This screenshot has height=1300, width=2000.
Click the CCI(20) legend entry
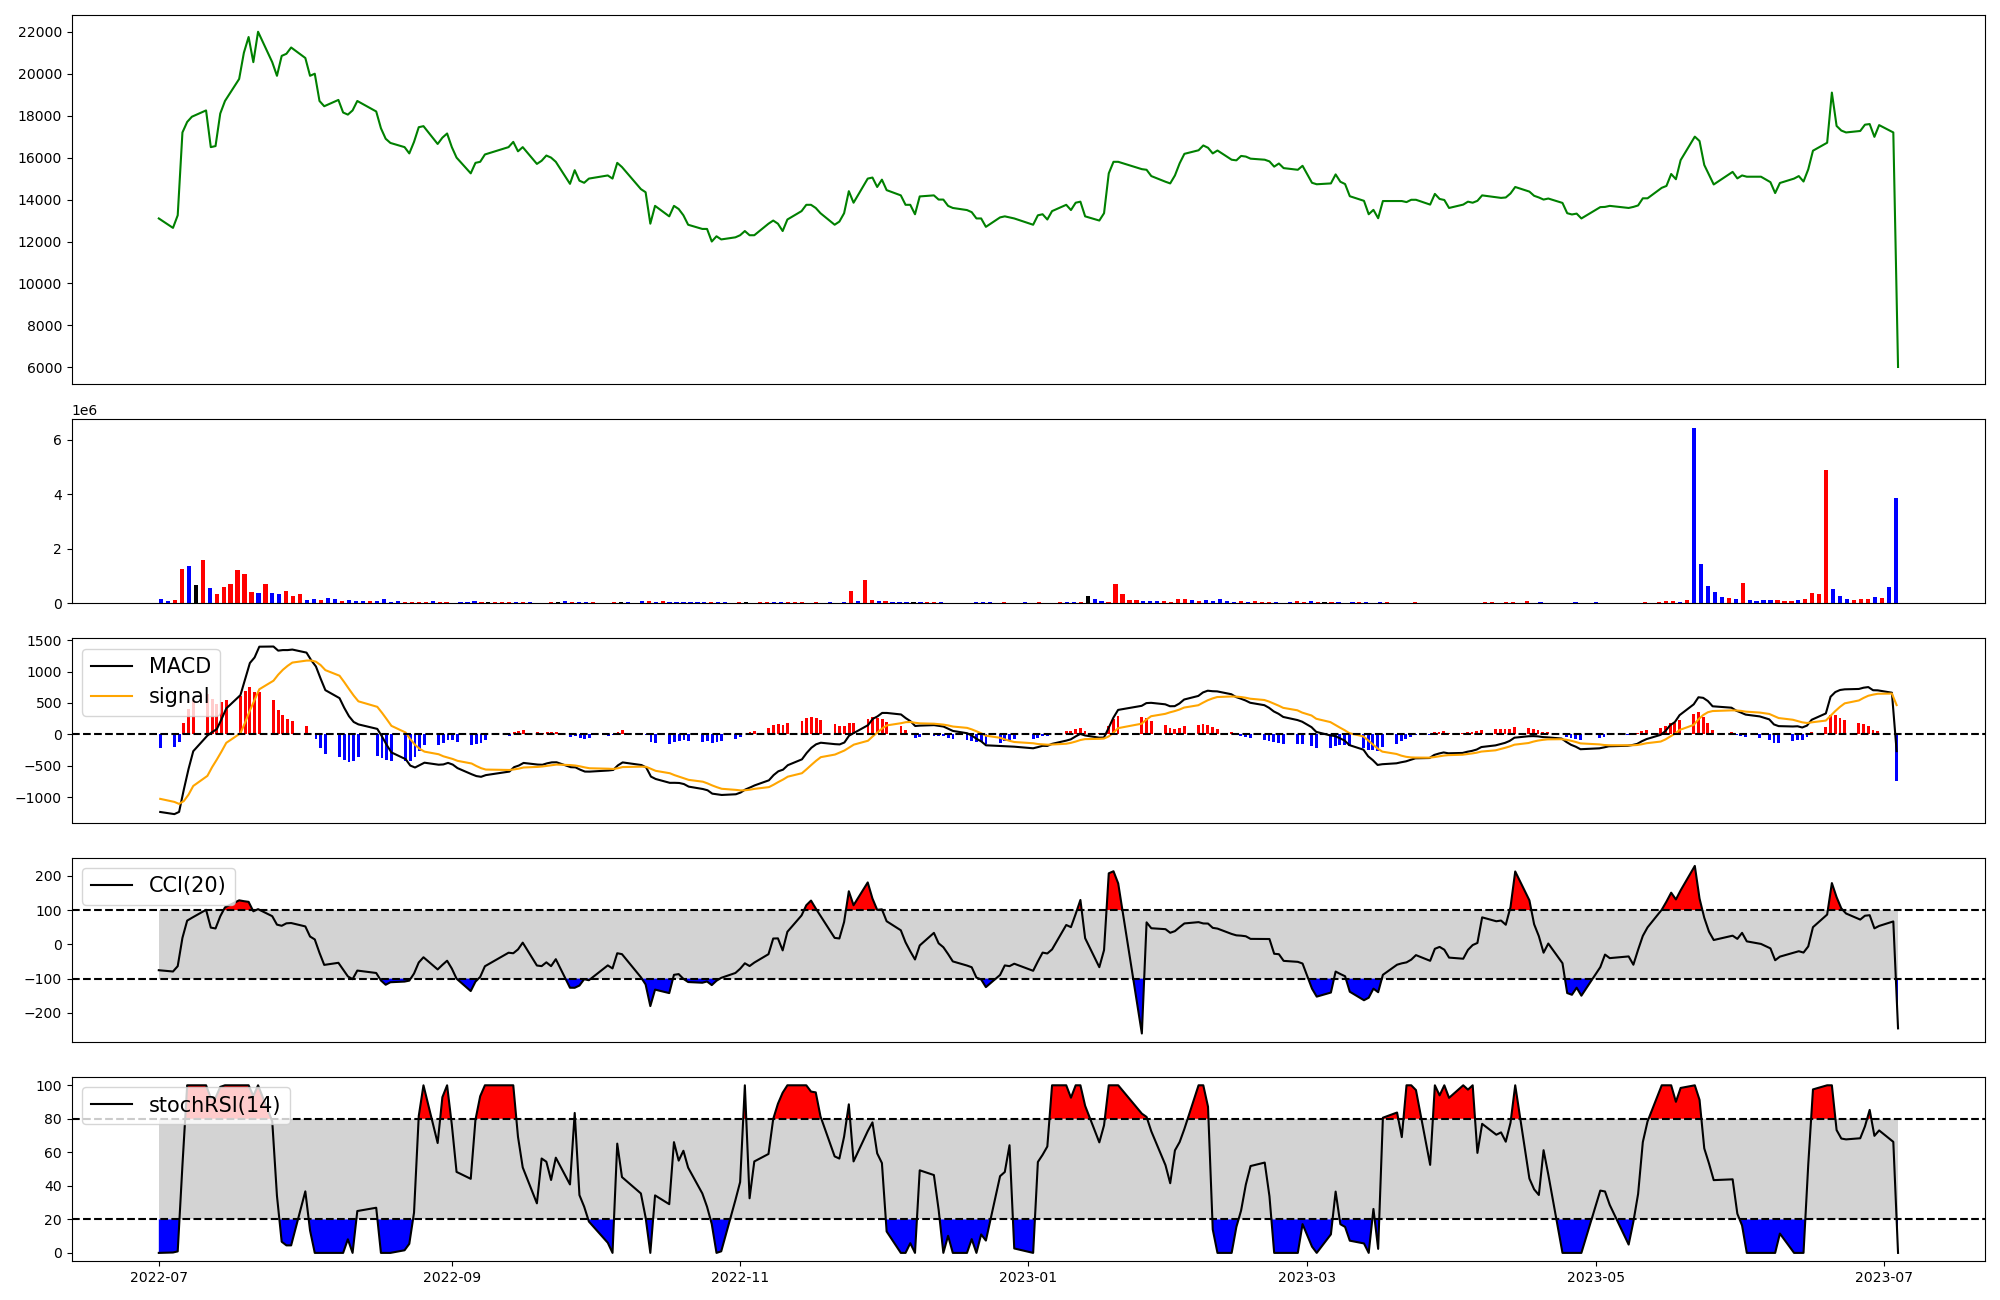click(186, 885)
